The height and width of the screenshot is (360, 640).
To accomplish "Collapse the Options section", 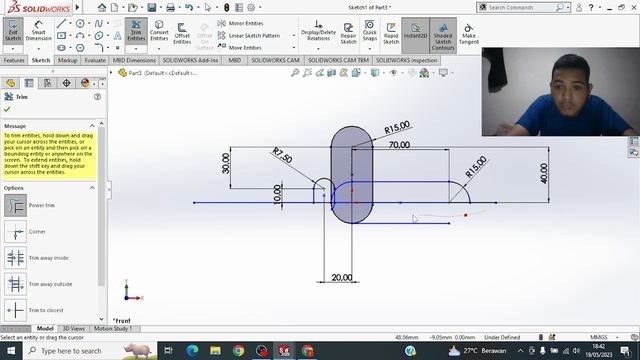I will coord(92,188).
